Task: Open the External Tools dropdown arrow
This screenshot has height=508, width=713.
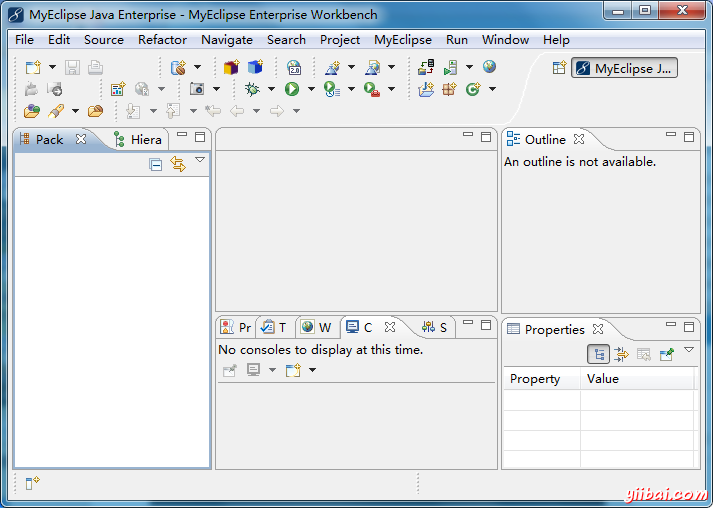Action: pos(392,89)
